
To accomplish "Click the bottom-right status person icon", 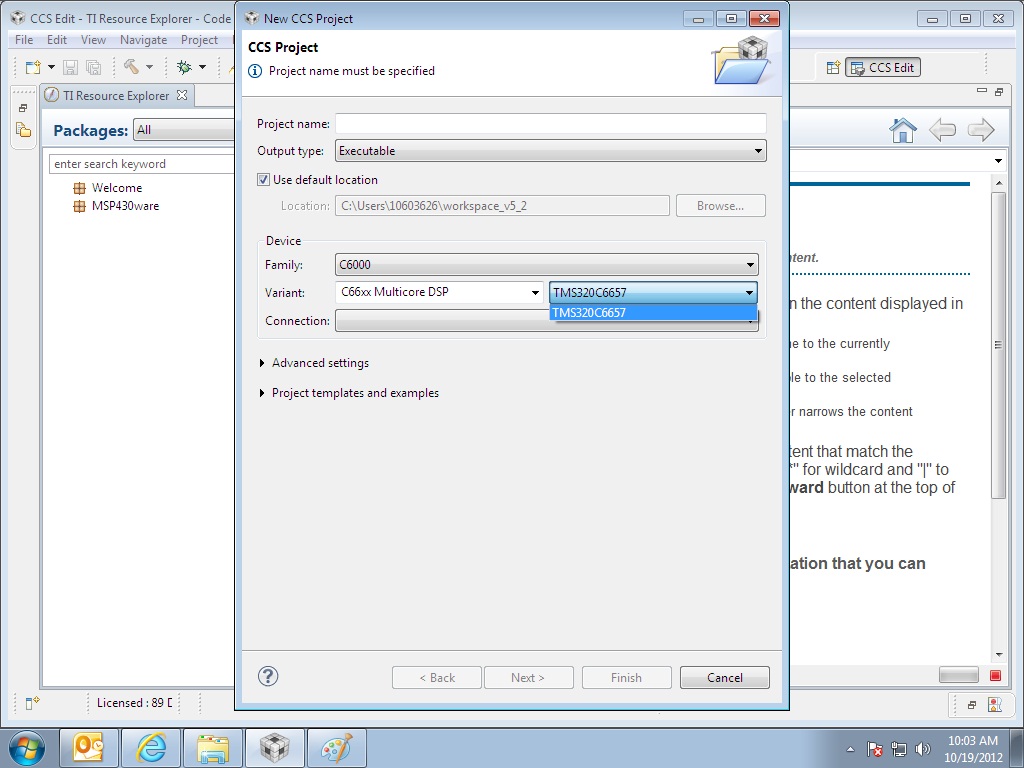I will pyautogui.click(x=995, y=704).
